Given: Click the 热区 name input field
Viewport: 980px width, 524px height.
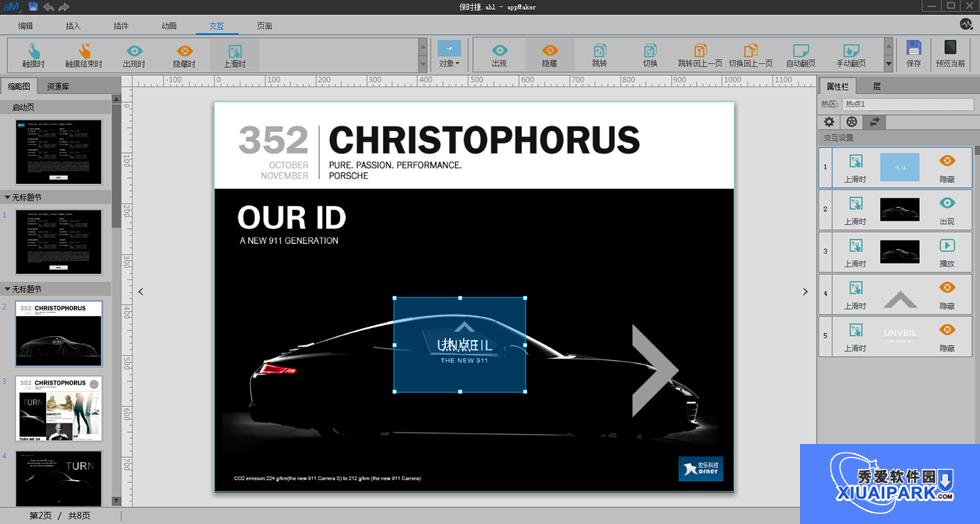Looking at the screenshot, I should pos(908,104).
